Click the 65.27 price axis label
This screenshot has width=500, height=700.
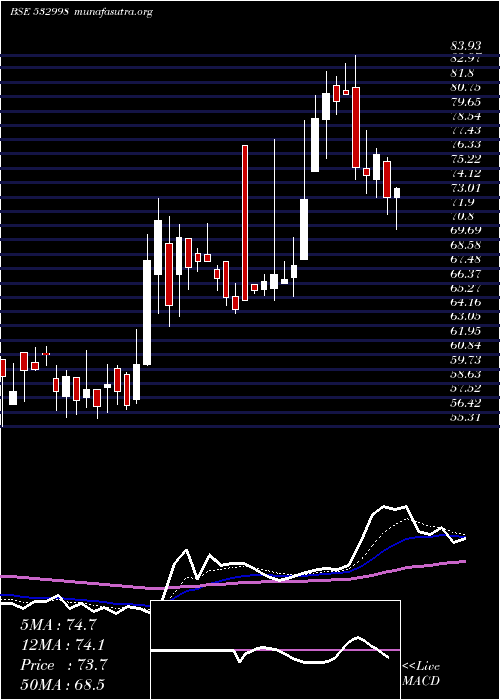466,288
